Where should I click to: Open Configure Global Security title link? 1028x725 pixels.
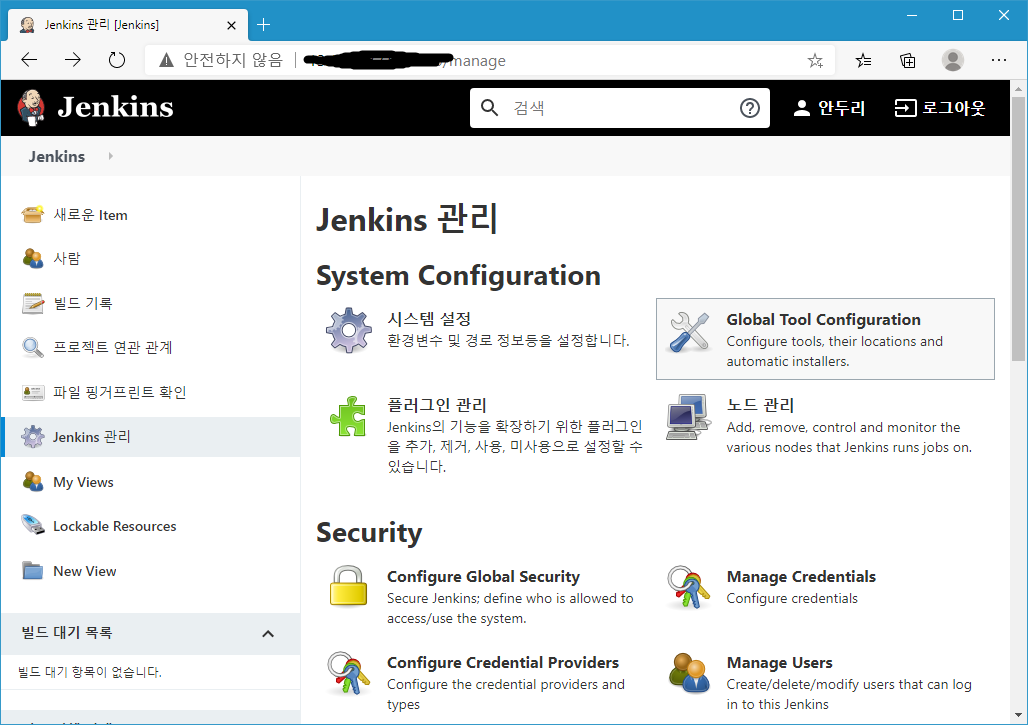point(483,576)
